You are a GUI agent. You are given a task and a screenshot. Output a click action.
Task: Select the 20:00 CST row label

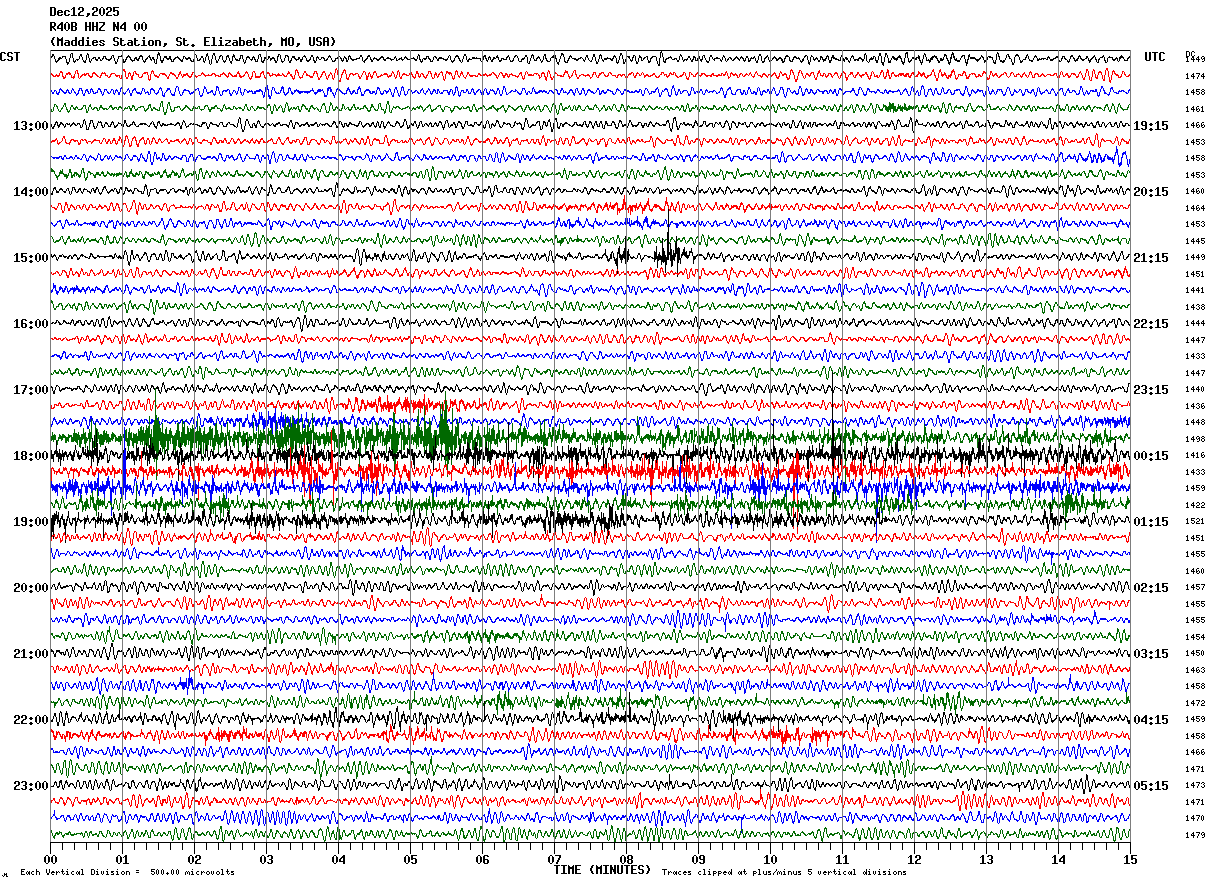[31, 588]
